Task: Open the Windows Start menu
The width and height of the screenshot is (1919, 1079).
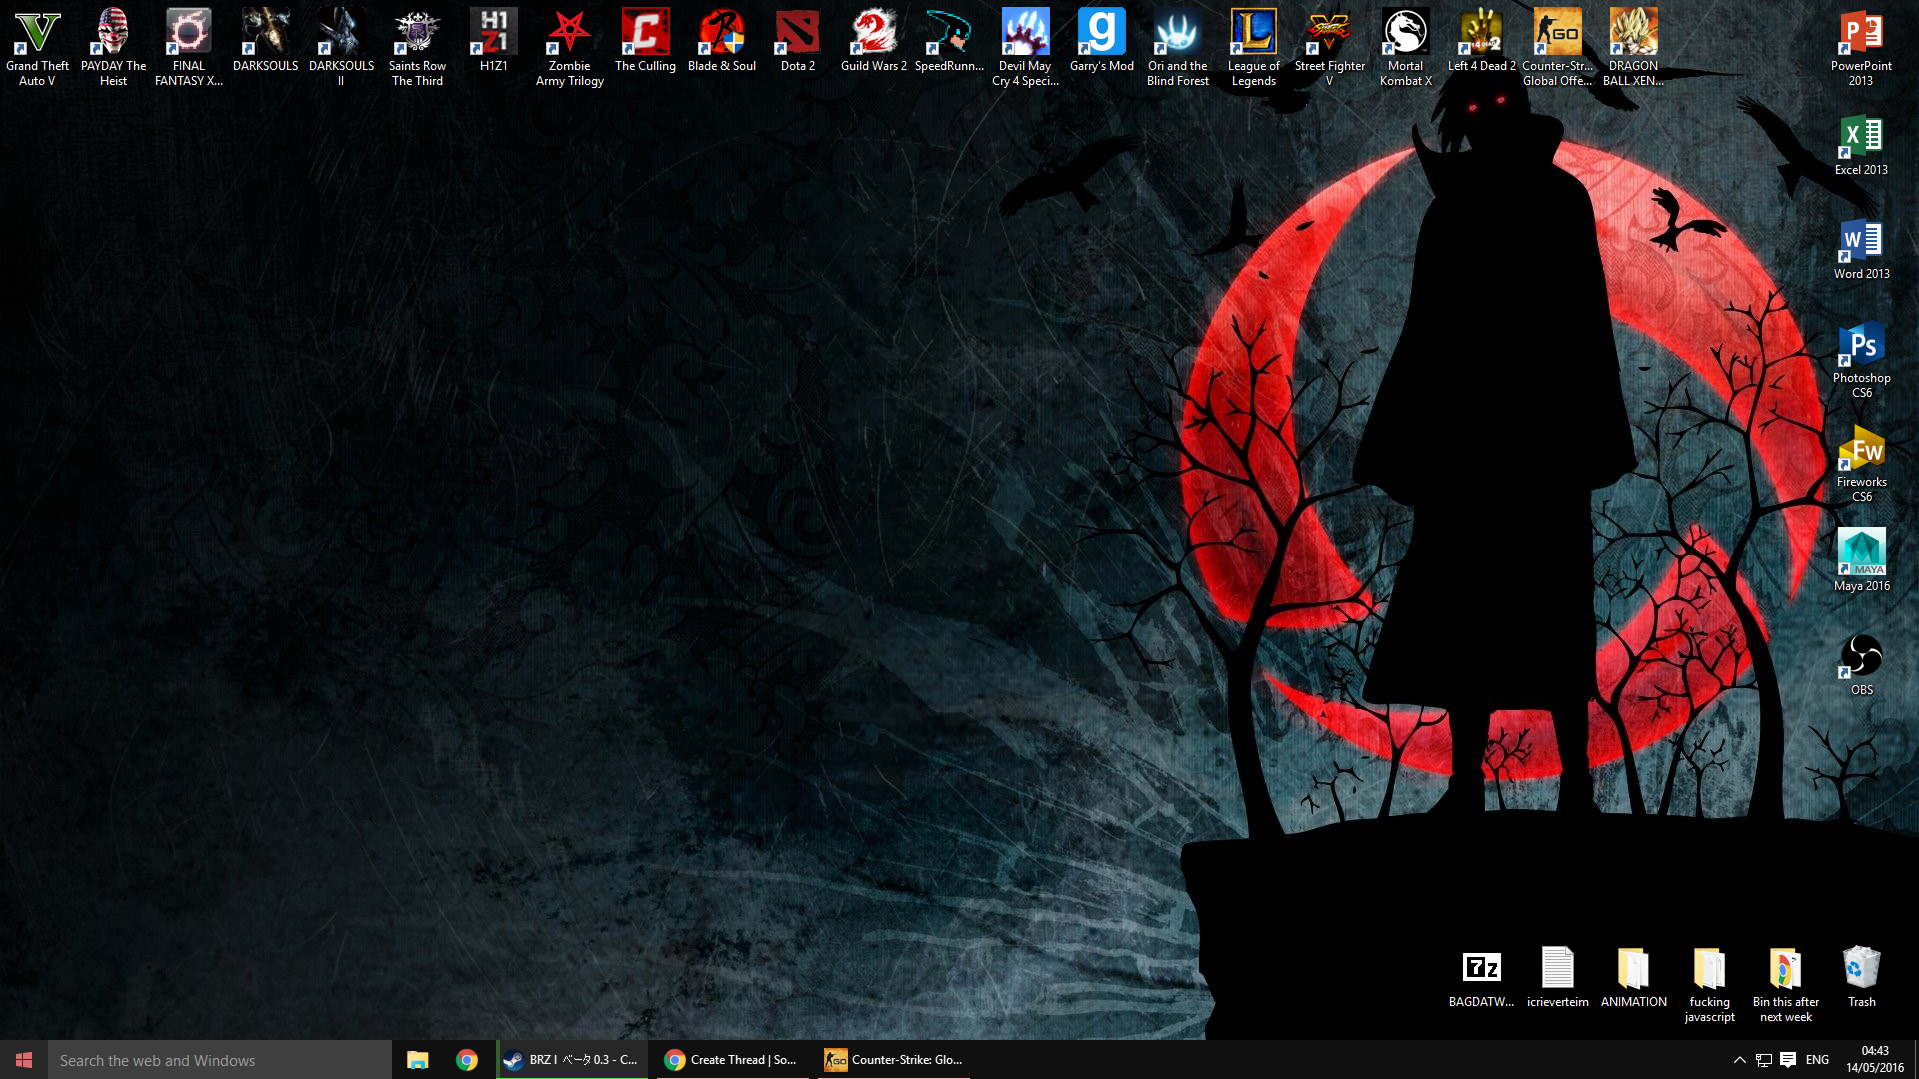Action: pos(24,1060)
